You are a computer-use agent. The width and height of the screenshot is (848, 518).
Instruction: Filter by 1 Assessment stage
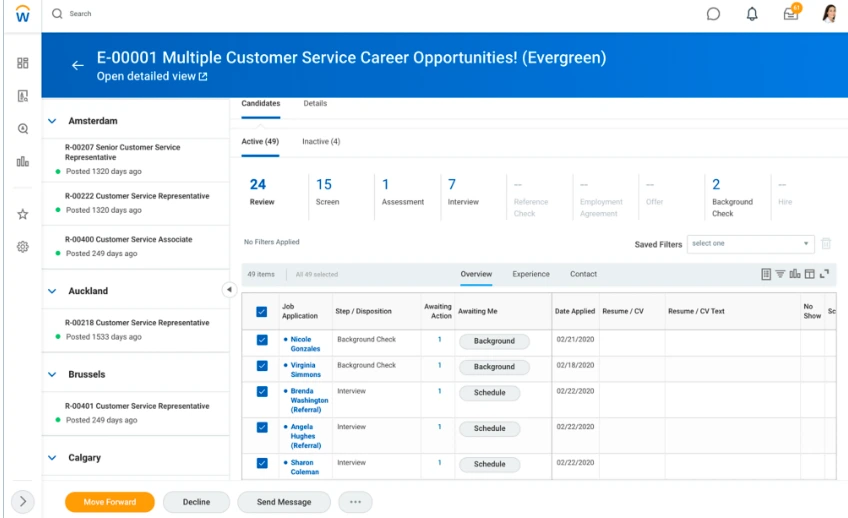(403, 192)
